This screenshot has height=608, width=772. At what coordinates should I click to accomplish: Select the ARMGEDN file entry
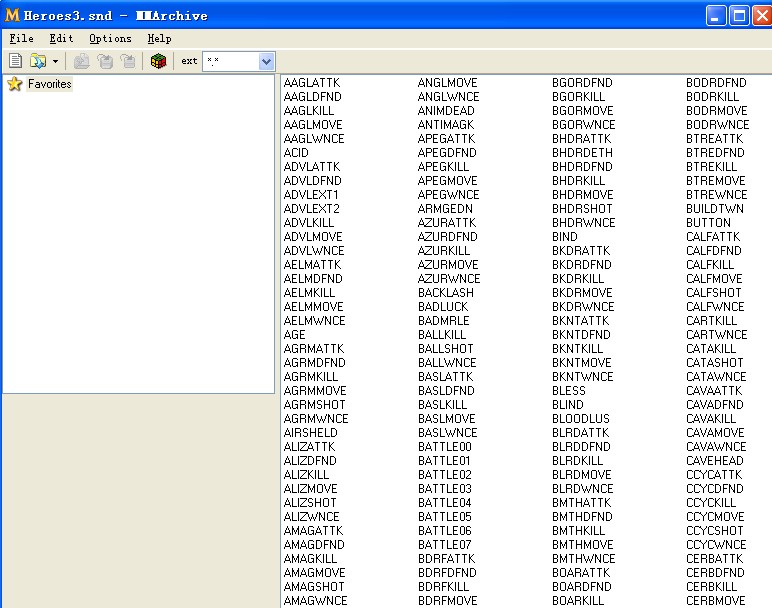[445, 209]
